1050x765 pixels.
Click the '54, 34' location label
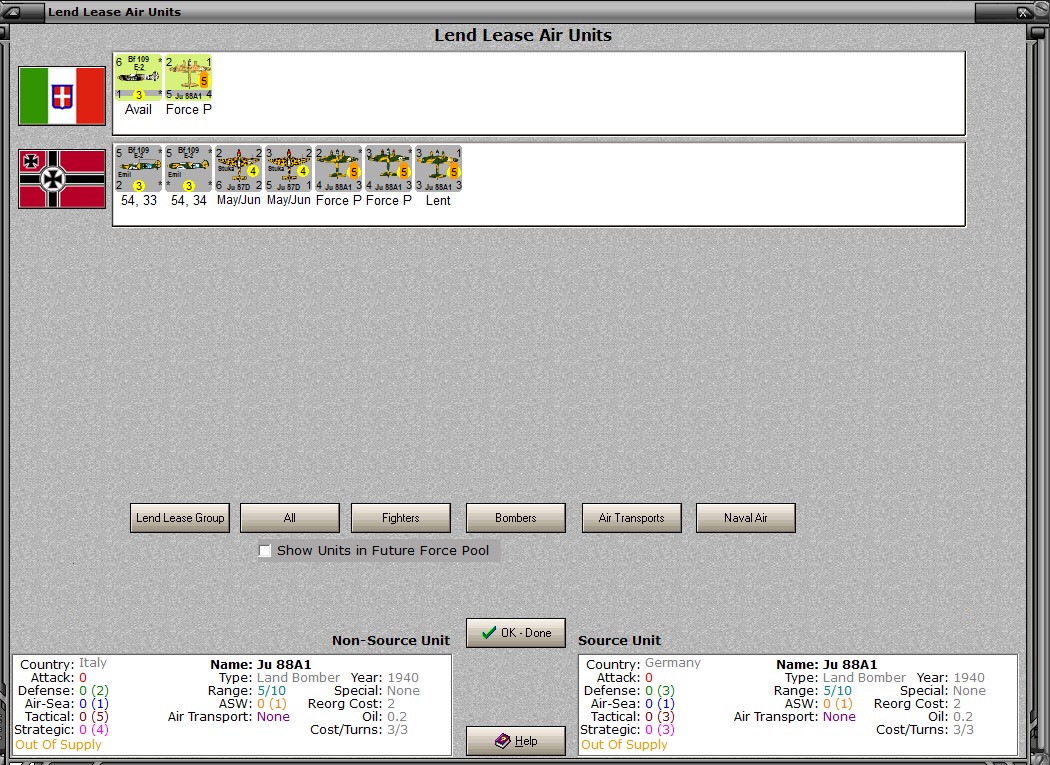point(188,200)
